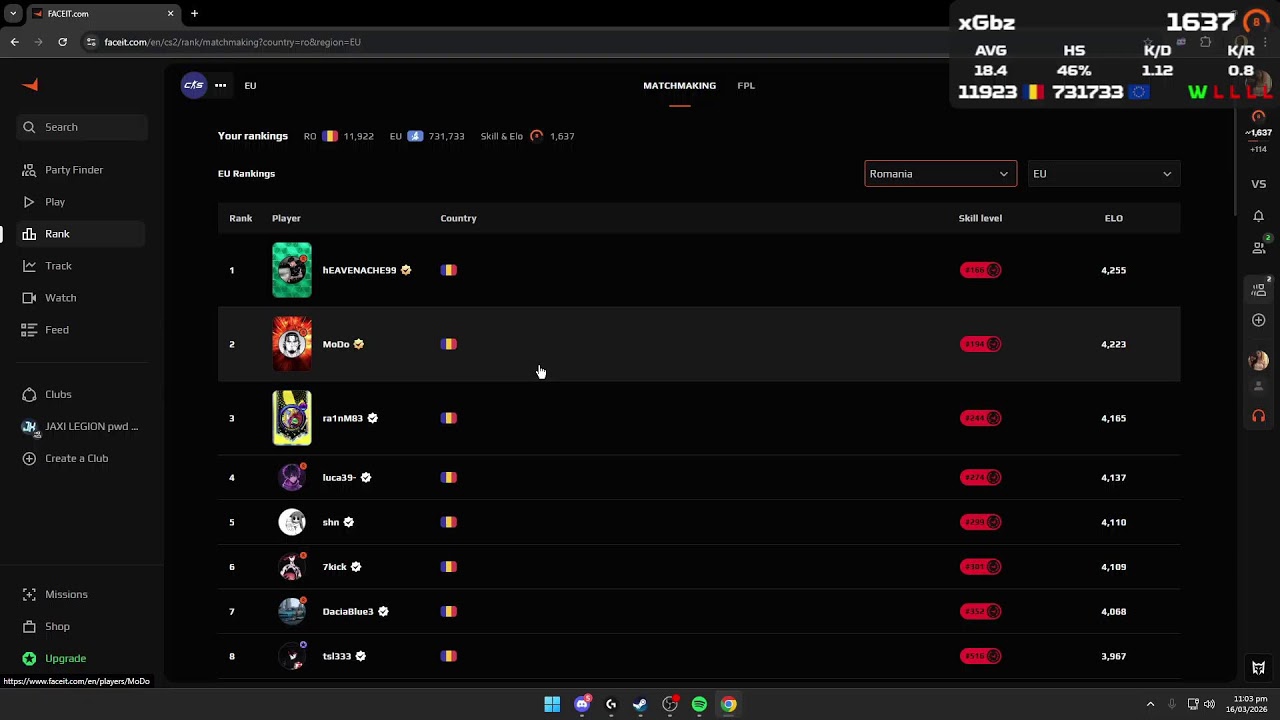Open the Feed sidebar icon
The height and width of the screenshot is (720, 1280).
tap(29, 330)
